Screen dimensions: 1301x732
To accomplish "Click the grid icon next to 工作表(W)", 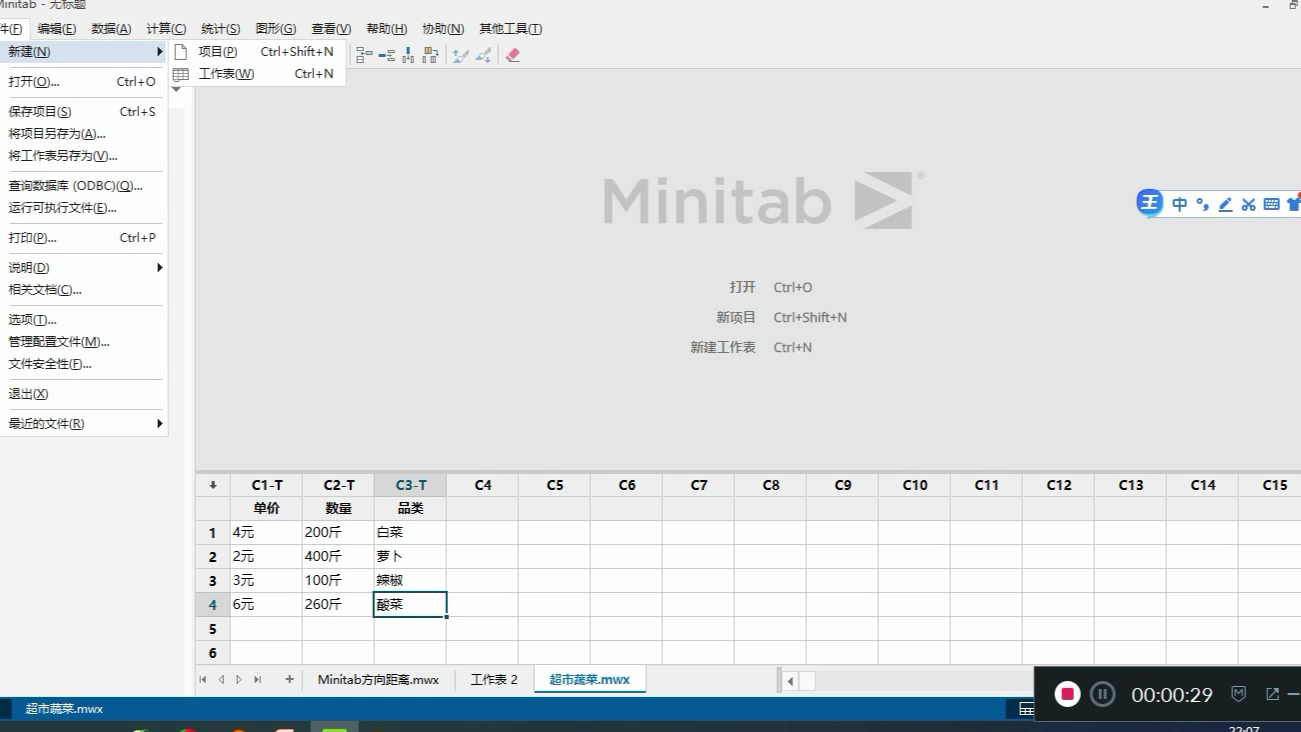I will (x=181, y=74).
